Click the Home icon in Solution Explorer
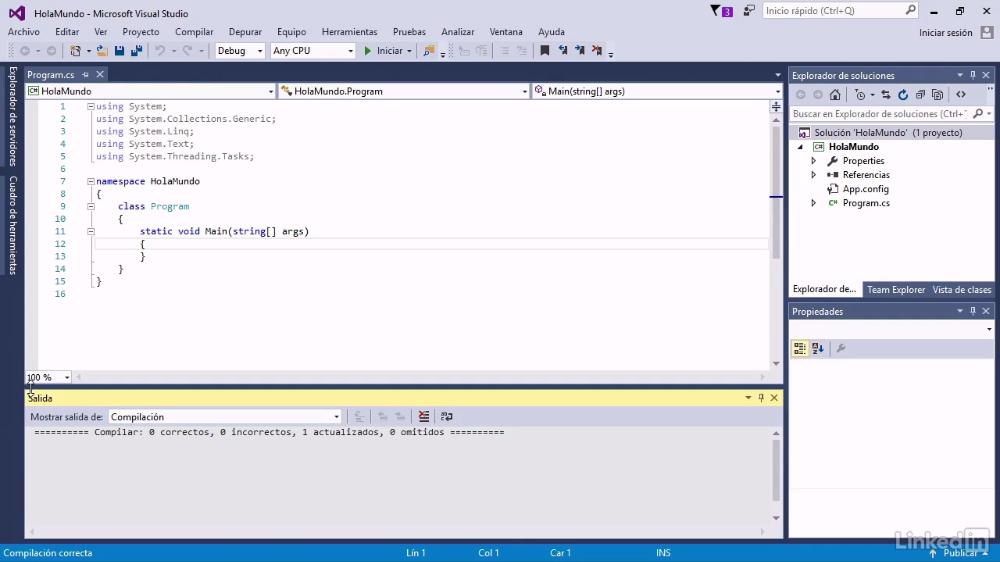This screenshot has height=562, width=1000. coord(835,94)
